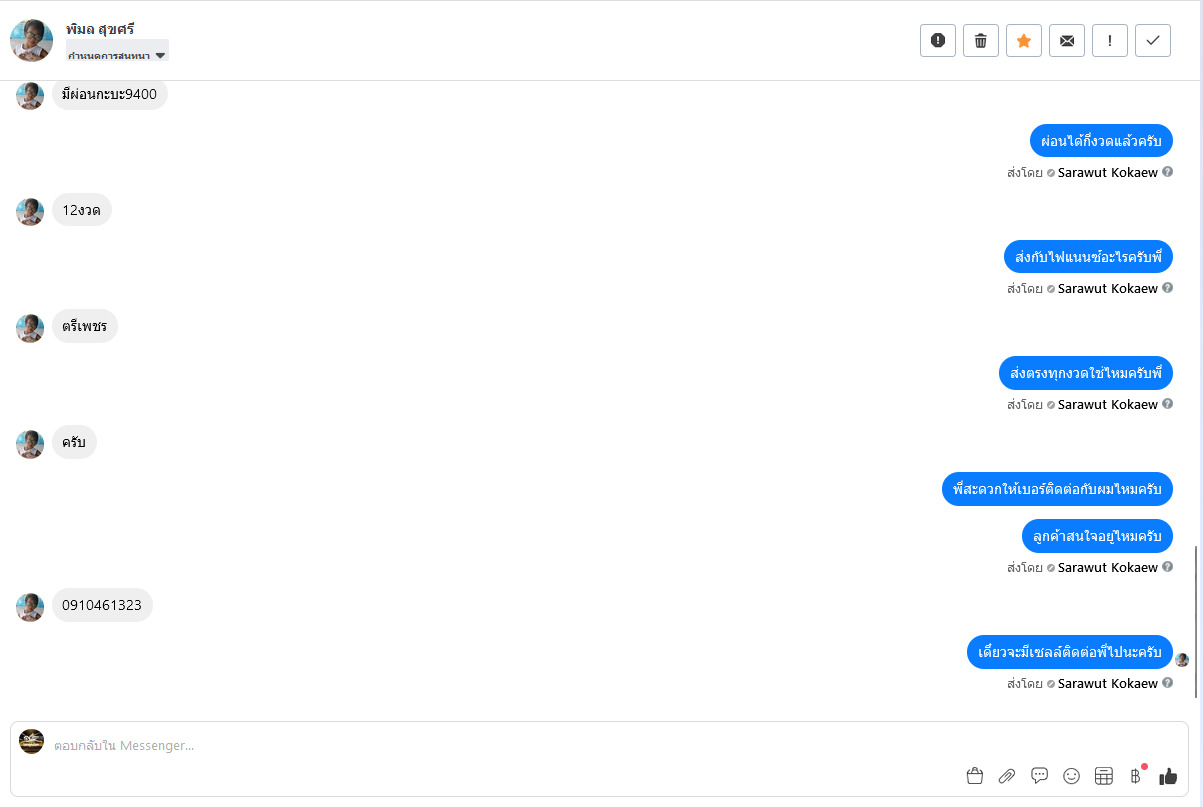Mark conversation done with checkmark button
This screenshot has height=807, width=1203.
click(1153, 40)
